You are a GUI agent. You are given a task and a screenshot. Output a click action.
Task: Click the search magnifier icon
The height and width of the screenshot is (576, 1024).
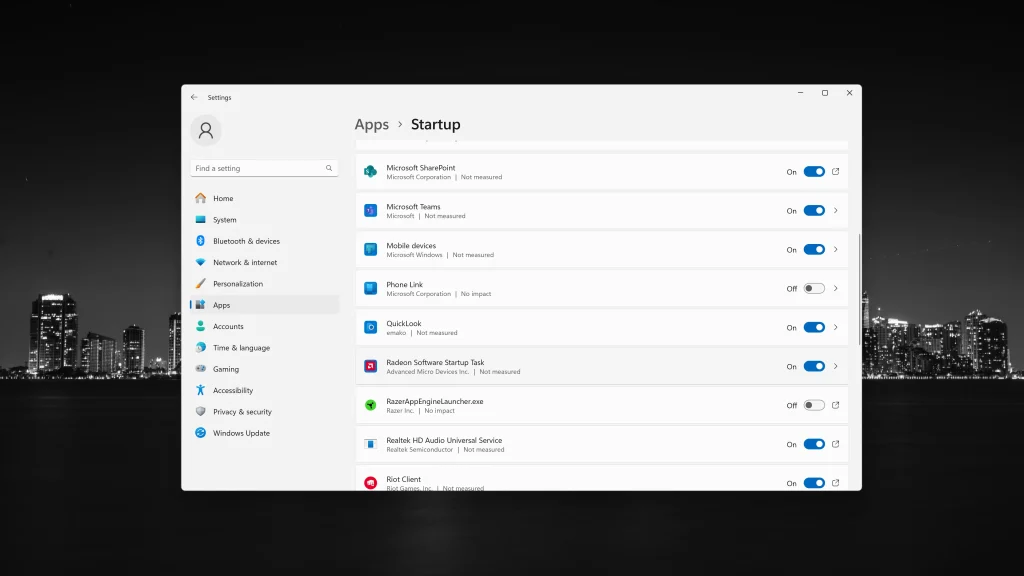tap(329, 168)
